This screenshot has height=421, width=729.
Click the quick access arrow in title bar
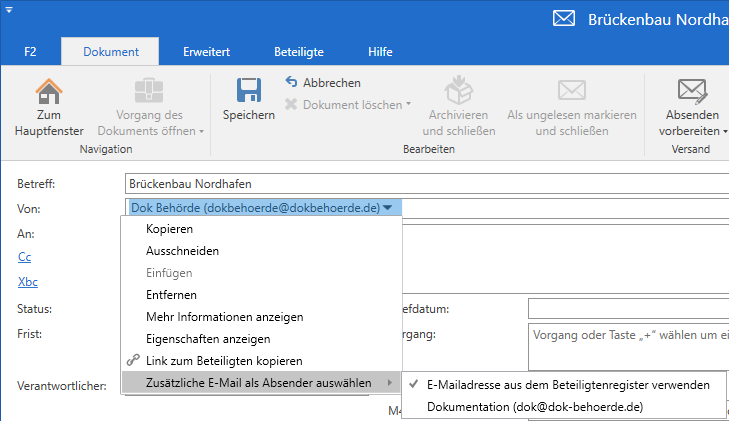(x=9, y=8)
